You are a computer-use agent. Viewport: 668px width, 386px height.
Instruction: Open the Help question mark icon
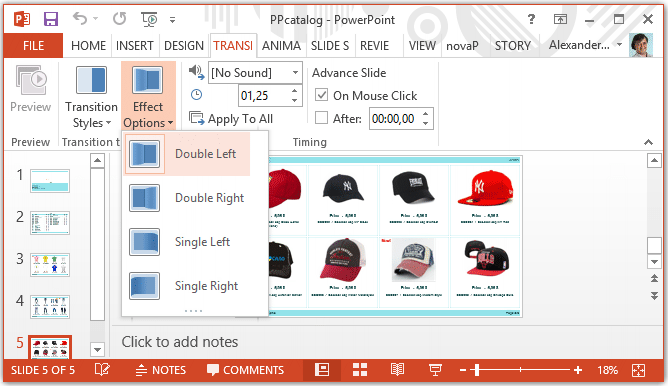tap(531, 19)
